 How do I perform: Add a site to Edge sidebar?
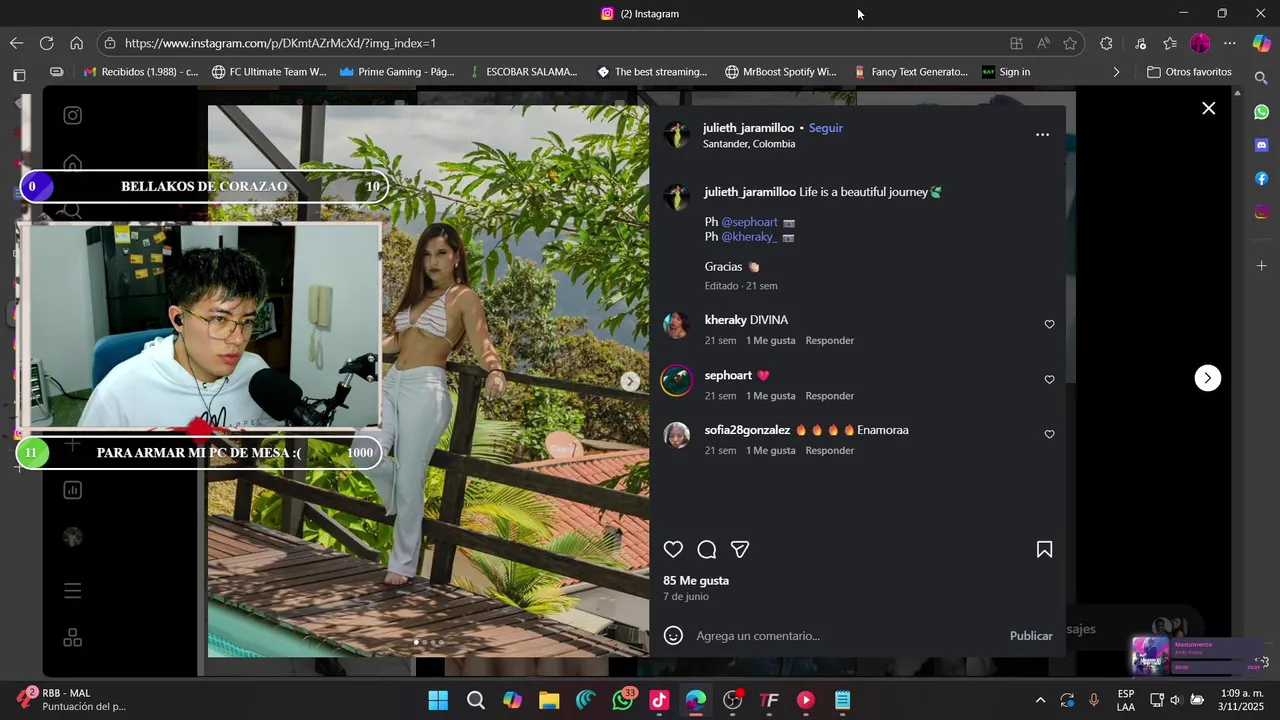pyautogui.click(x=1262, y=266)
